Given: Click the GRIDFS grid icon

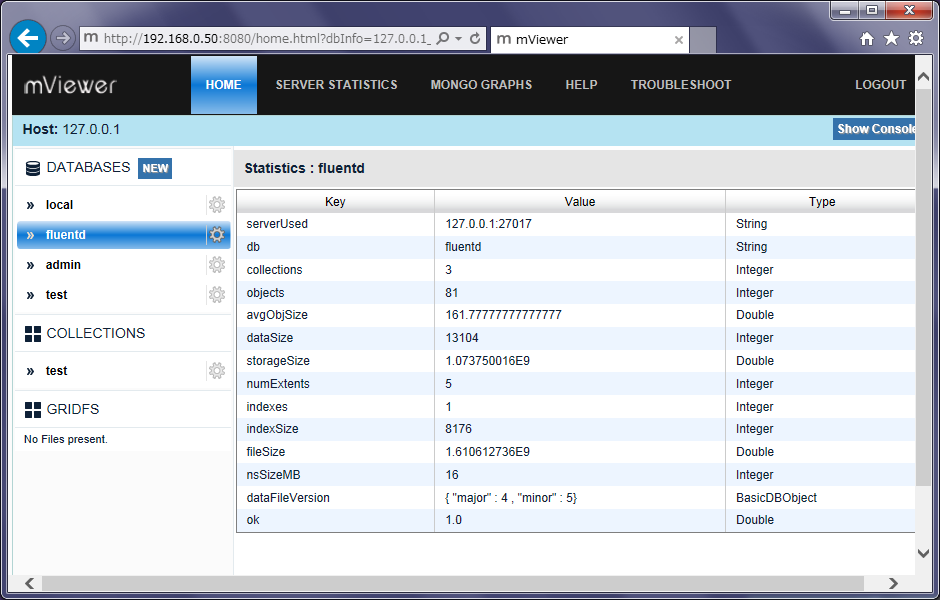Looking at the screenshot, I should (33, 410).
